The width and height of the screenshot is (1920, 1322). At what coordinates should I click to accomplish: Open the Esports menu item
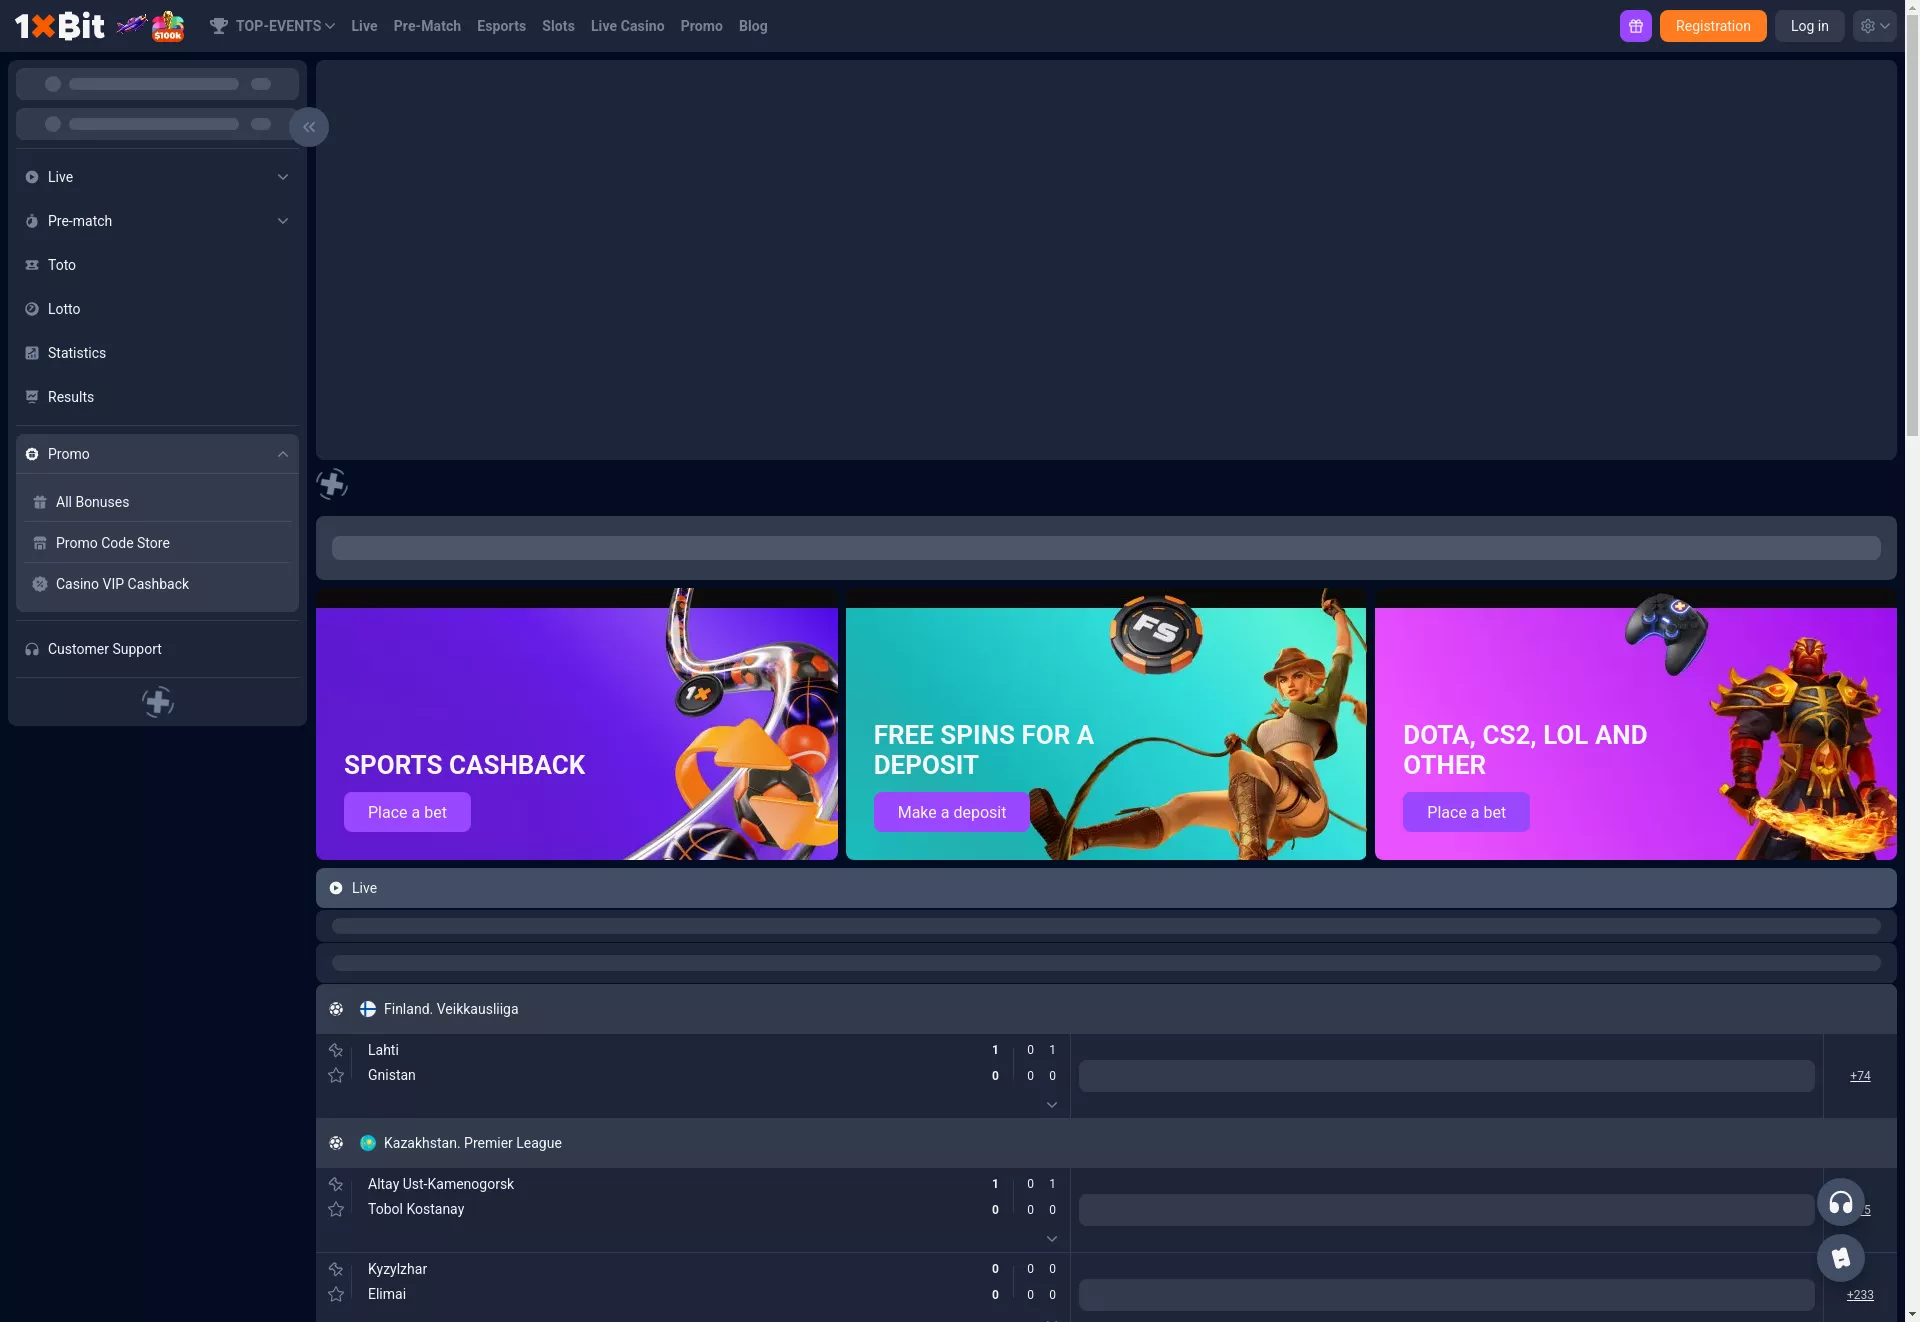(501, 26)
